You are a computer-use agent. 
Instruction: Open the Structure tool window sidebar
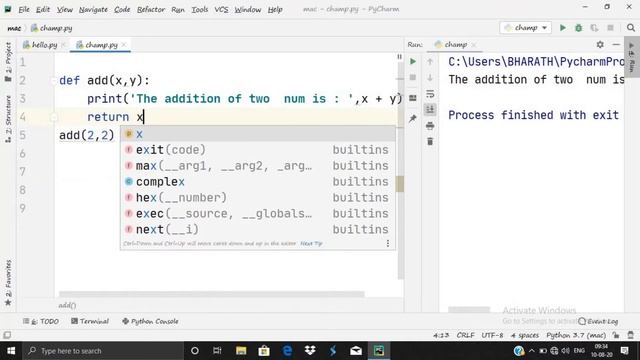pyautogui.click(x=8, y=119)
